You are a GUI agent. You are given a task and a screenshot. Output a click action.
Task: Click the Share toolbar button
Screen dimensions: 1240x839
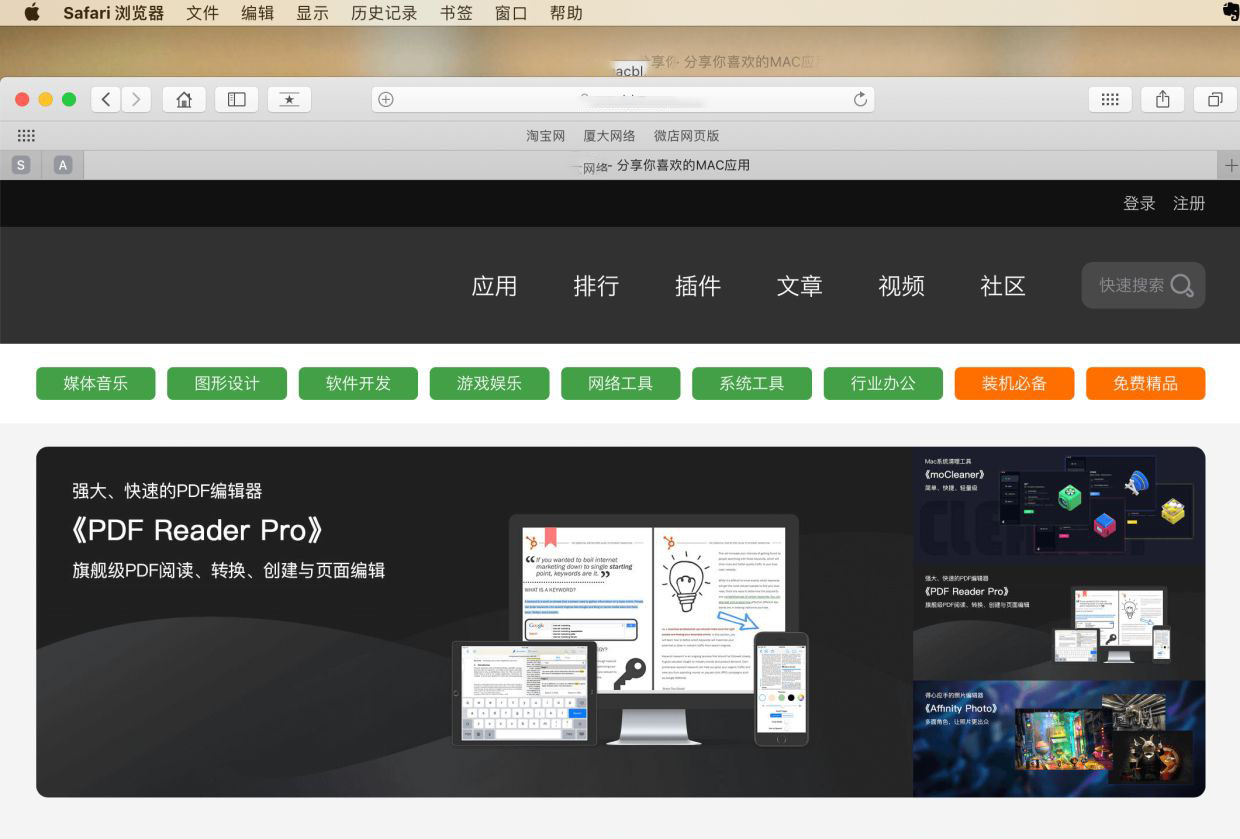tap(1162, 99)
